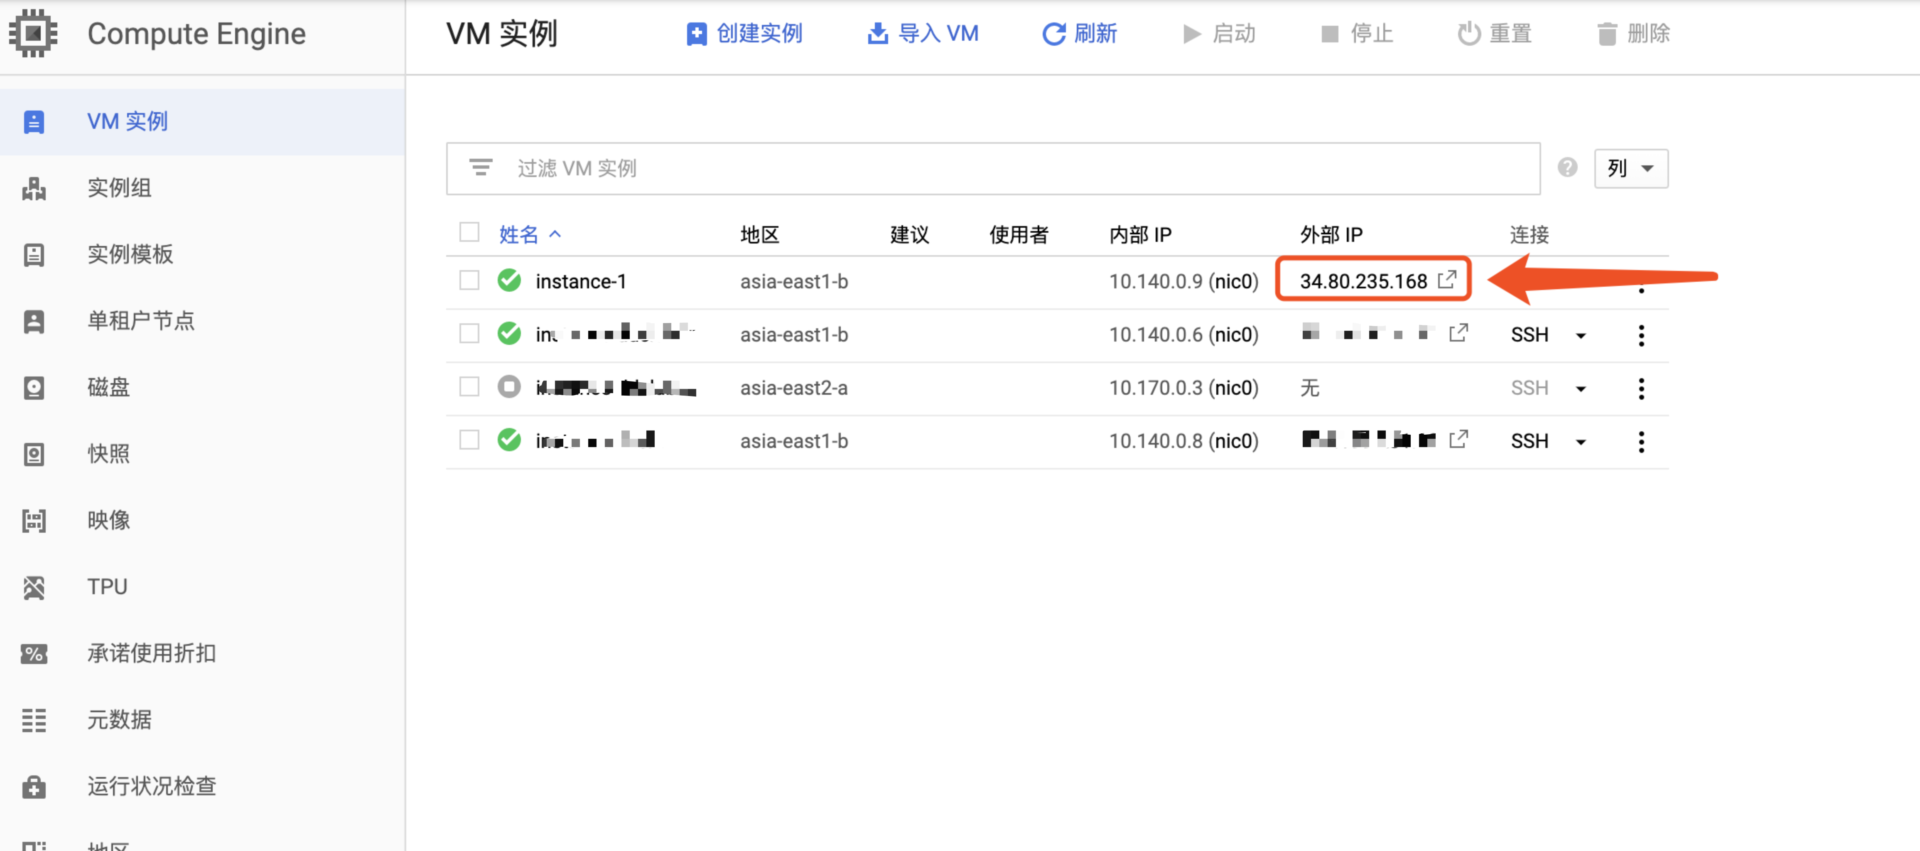Click 创建实例 button
Image resolution: width=1920 pixels, height=851 pixels.
coord(744,34)
